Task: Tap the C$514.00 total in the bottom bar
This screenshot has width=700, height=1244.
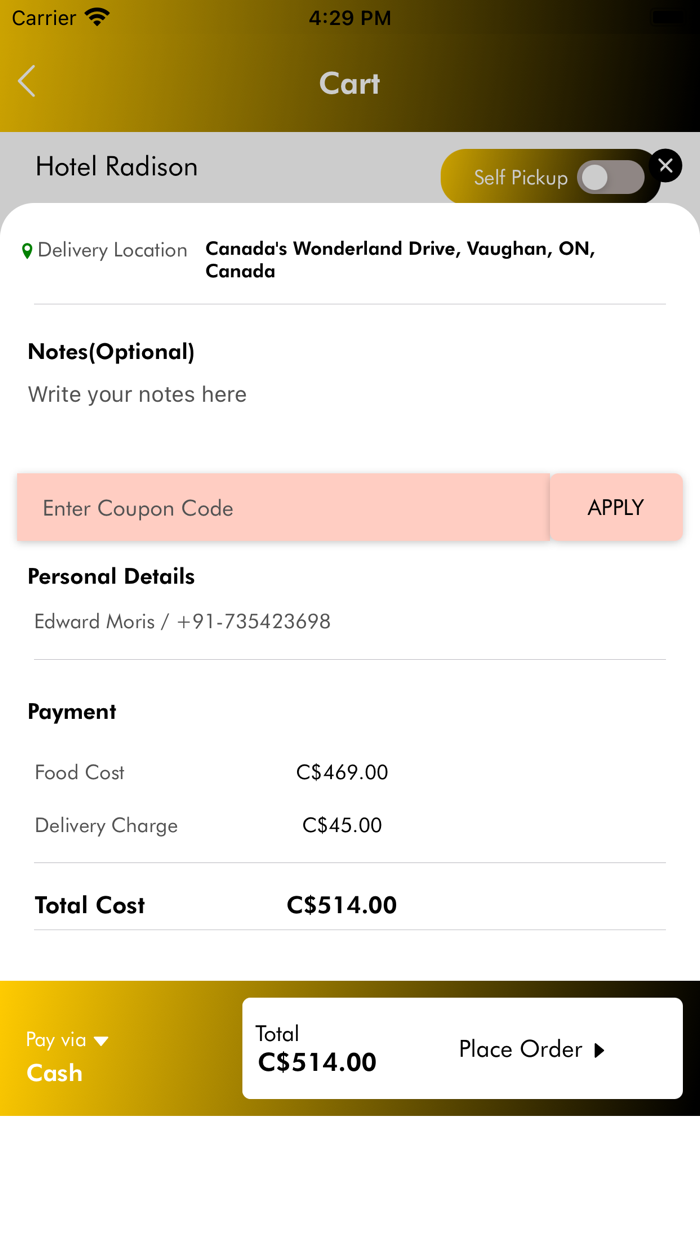Action: (x=317, y=1062)
